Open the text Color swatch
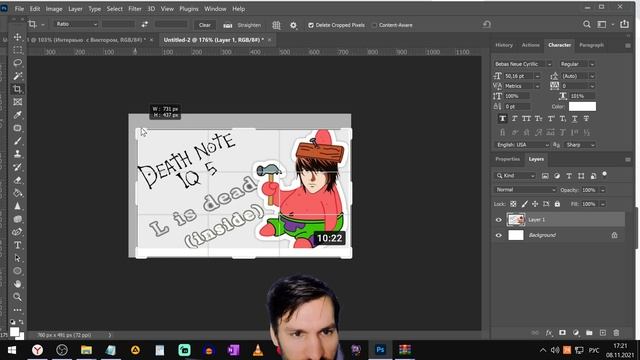This screenshot has height=360, width=640. 582,107
